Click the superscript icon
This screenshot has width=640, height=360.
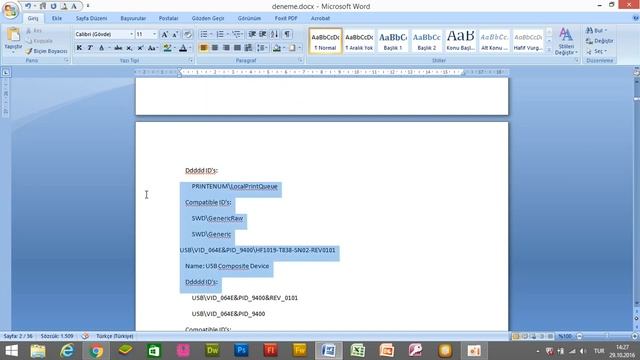[x=140, y=48]
